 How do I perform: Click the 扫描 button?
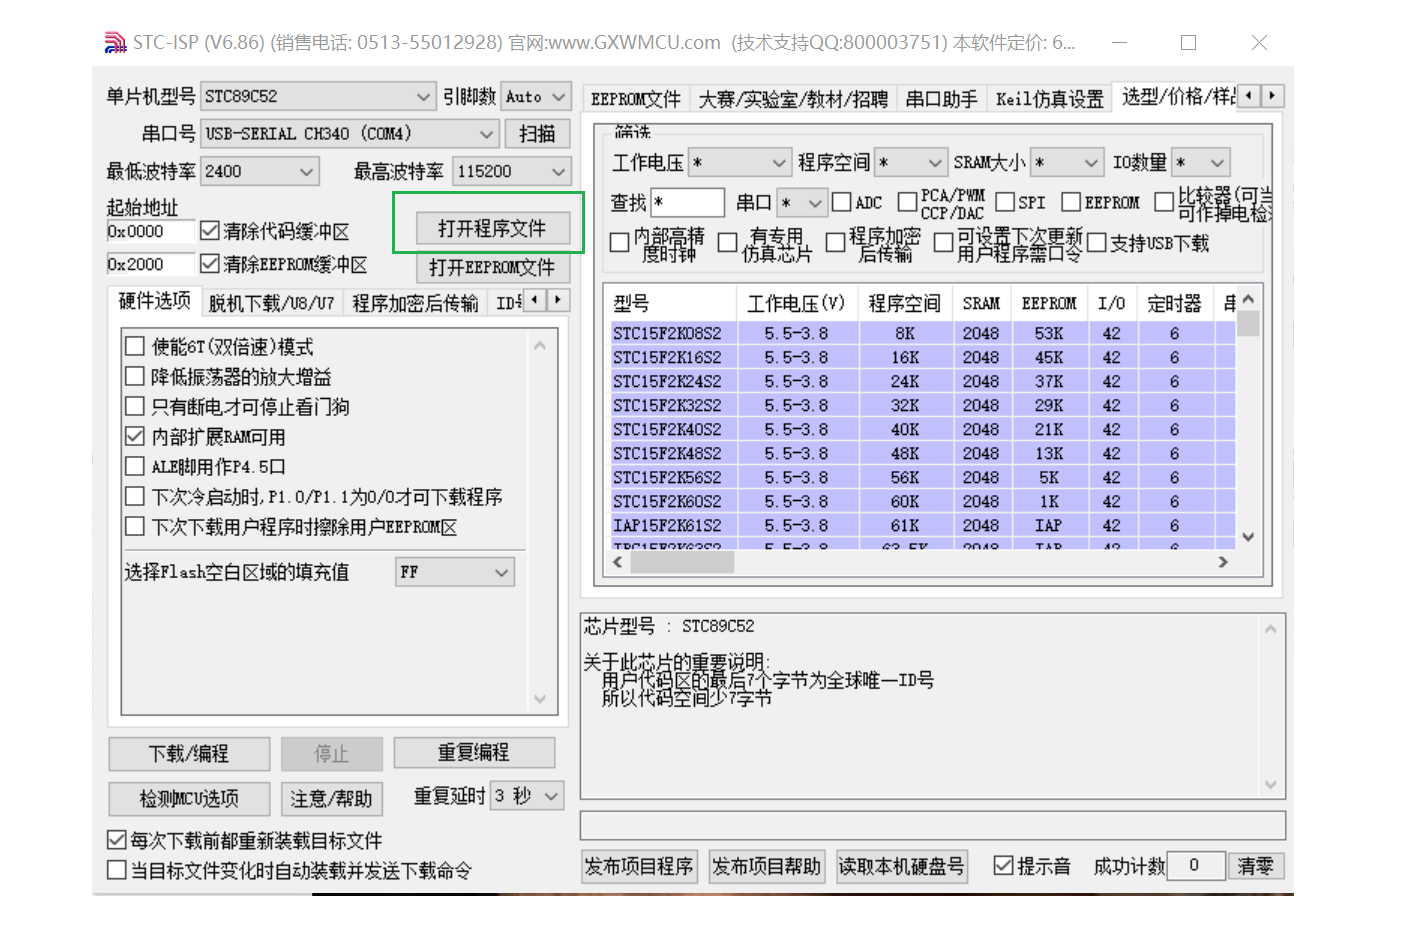click(538, 133)
